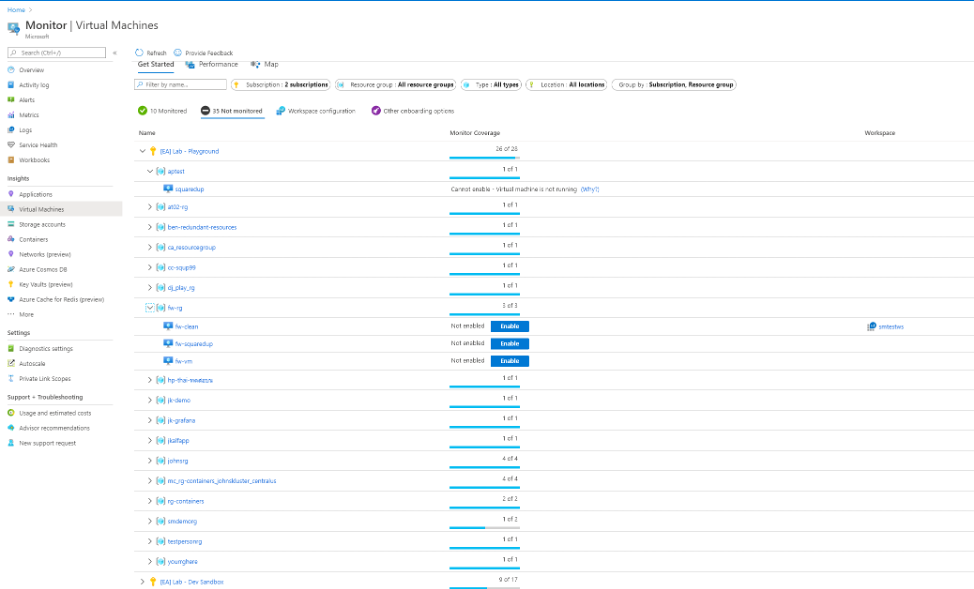Enable monitoring for fw-squaredup

pos(509,344)
